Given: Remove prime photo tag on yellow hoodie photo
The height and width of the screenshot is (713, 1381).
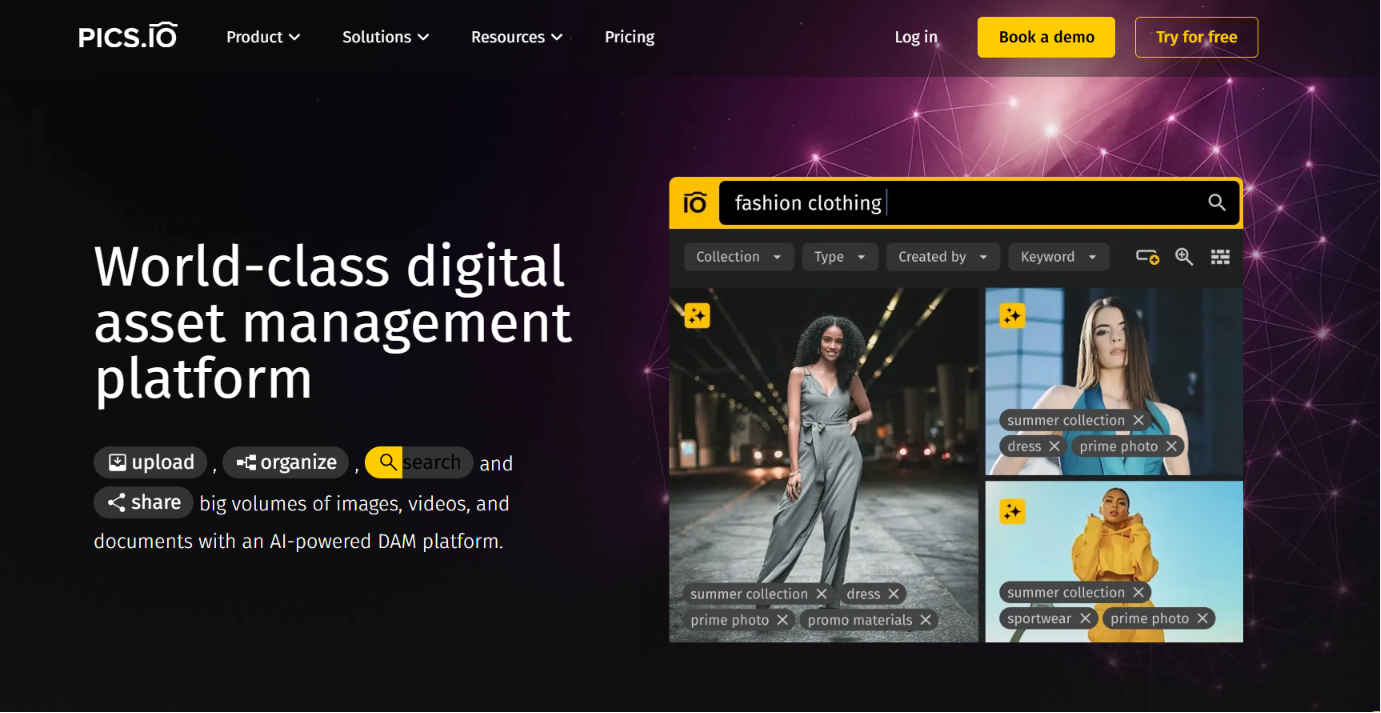Looking at the screenshot, I should 1203,619.
